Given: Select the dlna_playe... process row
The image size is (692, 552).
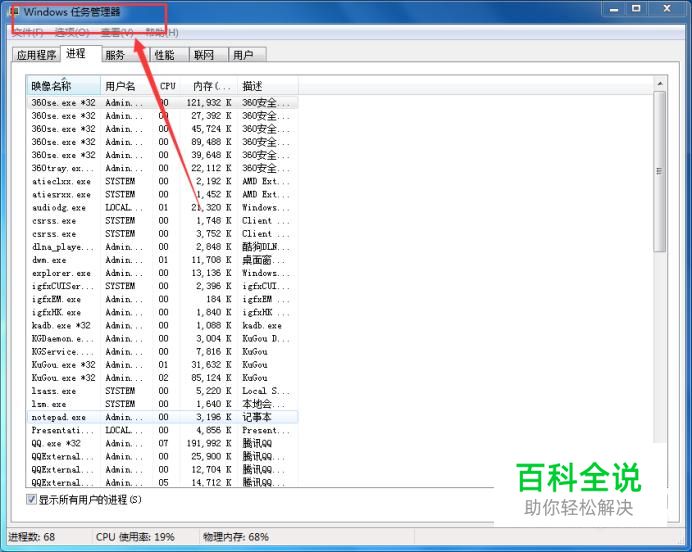Looking at the screenshot, I should click(x=162, y=247).
